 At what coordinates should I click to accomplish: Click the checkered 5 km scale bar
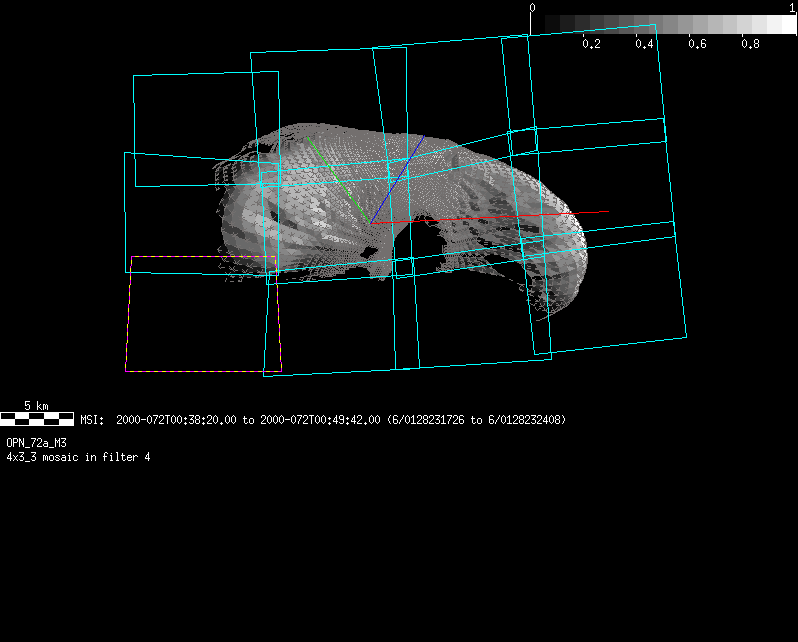pyautogui.click(x=37, y=419)
